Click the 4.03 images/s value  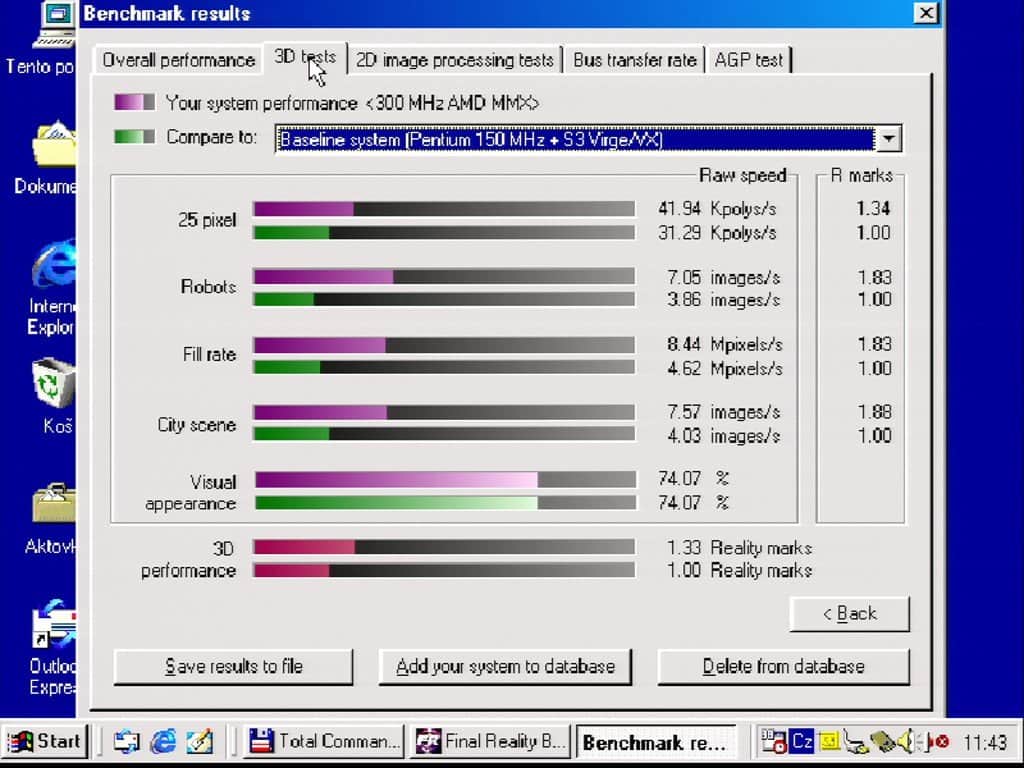click(x=724, y=436)
